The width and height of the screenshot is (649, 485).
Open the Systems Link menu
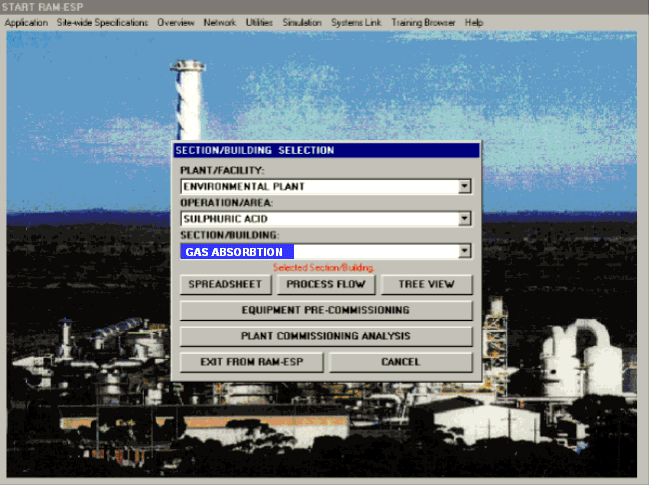click(x=356, y=23)
